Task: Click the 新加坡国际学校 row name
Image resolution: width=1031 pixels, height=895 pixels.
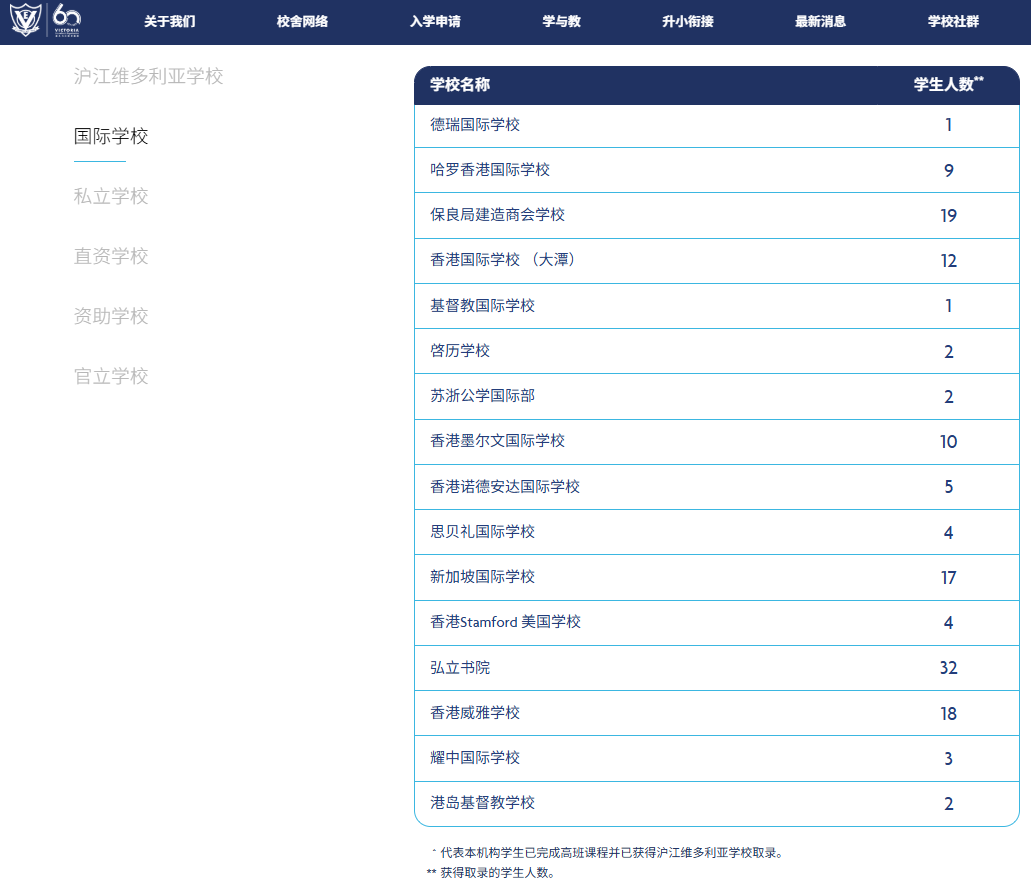Action: click(x=483, y=577)
